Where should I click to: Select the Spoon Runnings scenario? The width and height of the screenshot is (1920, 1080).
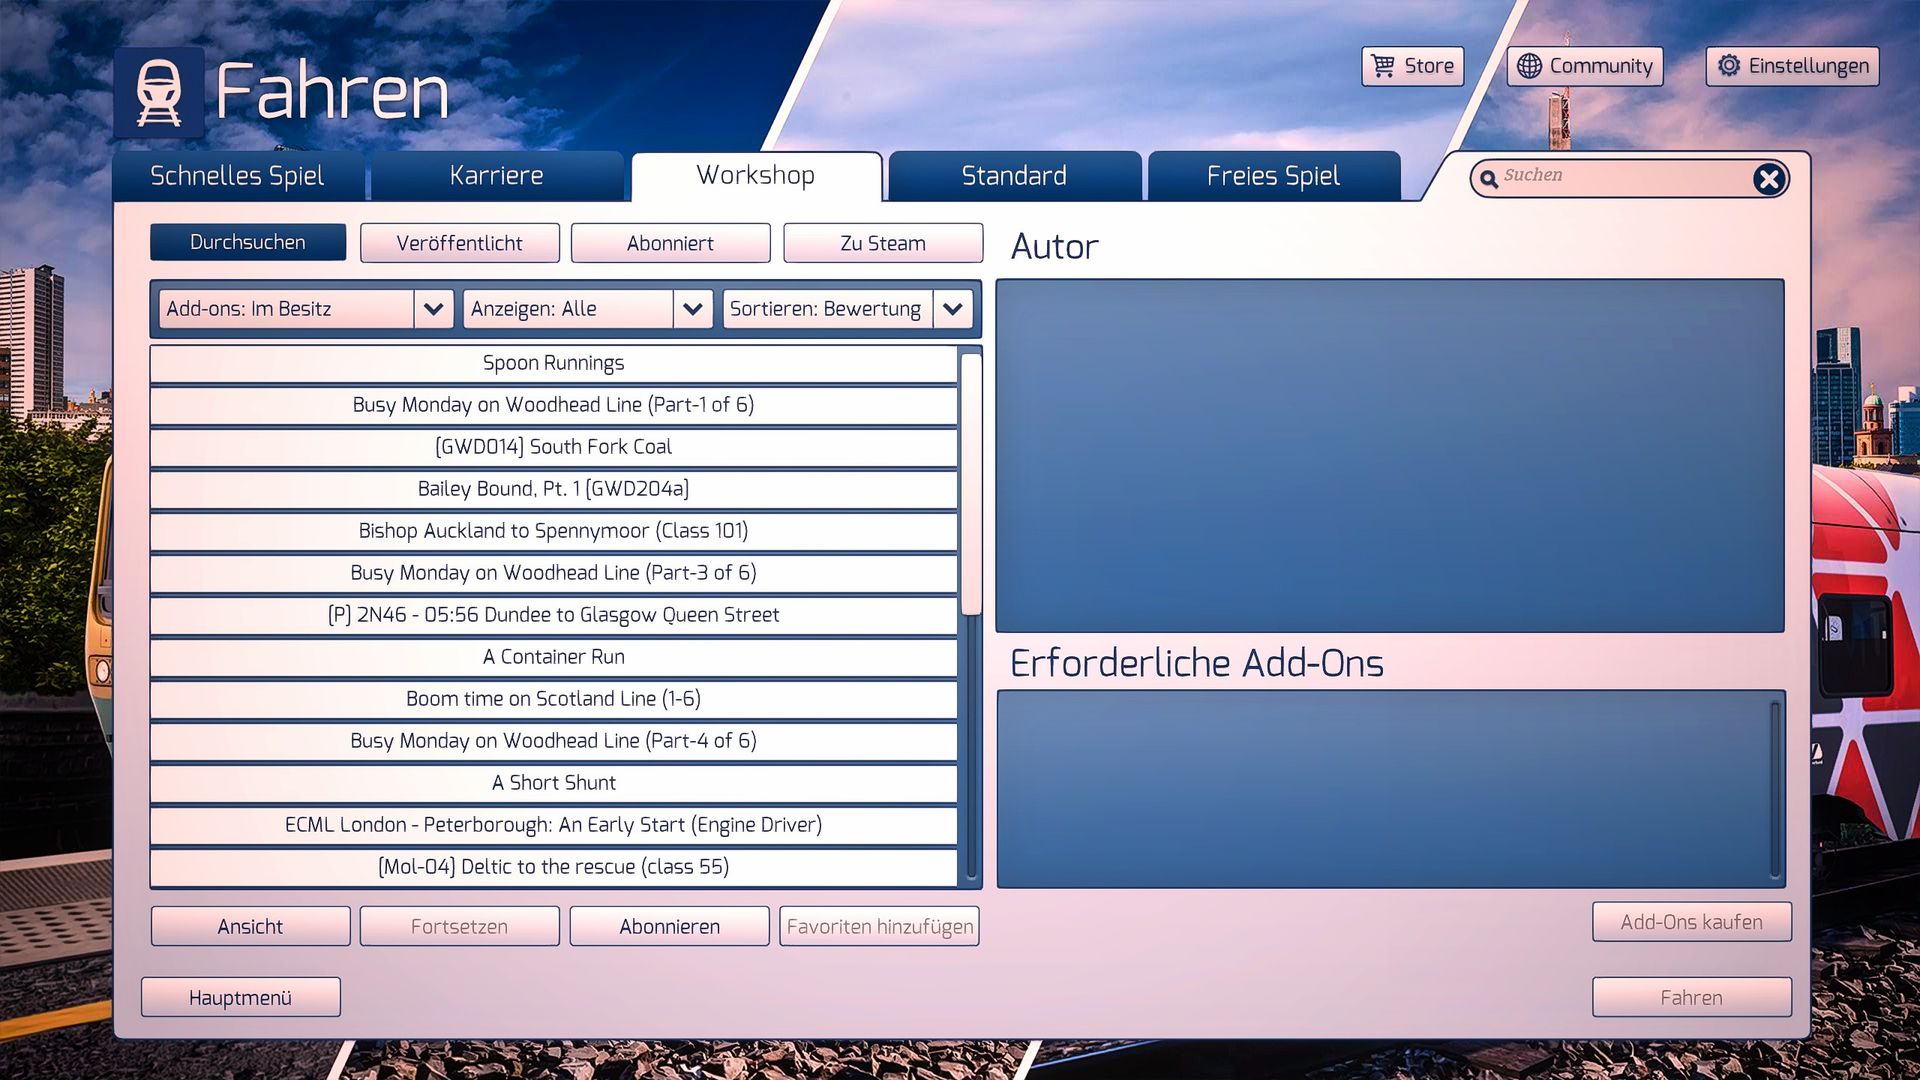pos(553,363)
